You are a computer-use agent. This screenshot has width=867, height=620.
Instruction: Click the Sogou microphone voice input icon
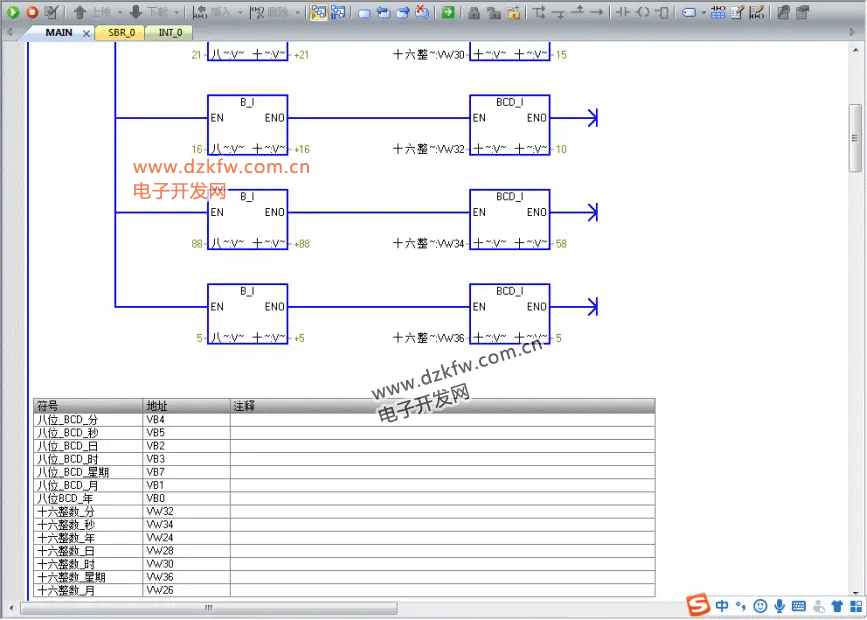[780, 606]
